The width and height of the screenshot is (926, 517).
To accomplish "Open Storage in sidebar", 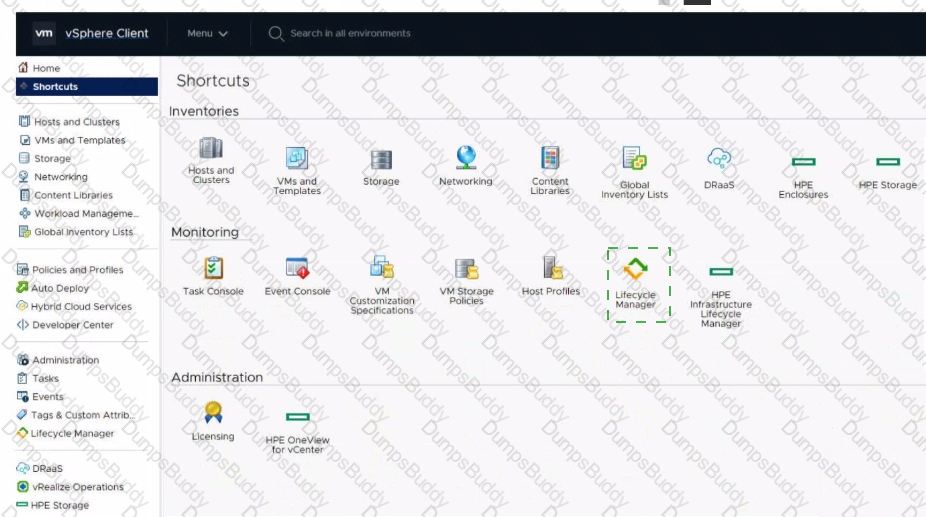I will click(52, 158).
